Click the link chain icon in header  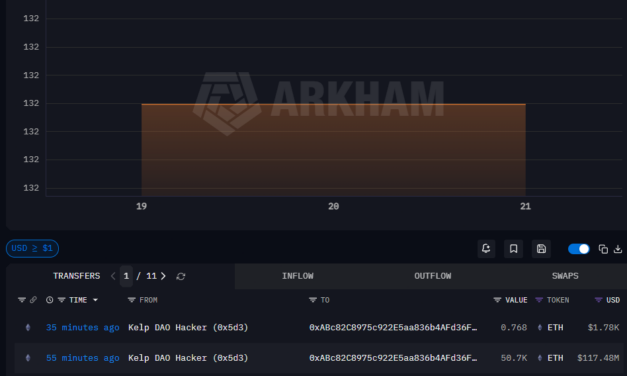33,300
